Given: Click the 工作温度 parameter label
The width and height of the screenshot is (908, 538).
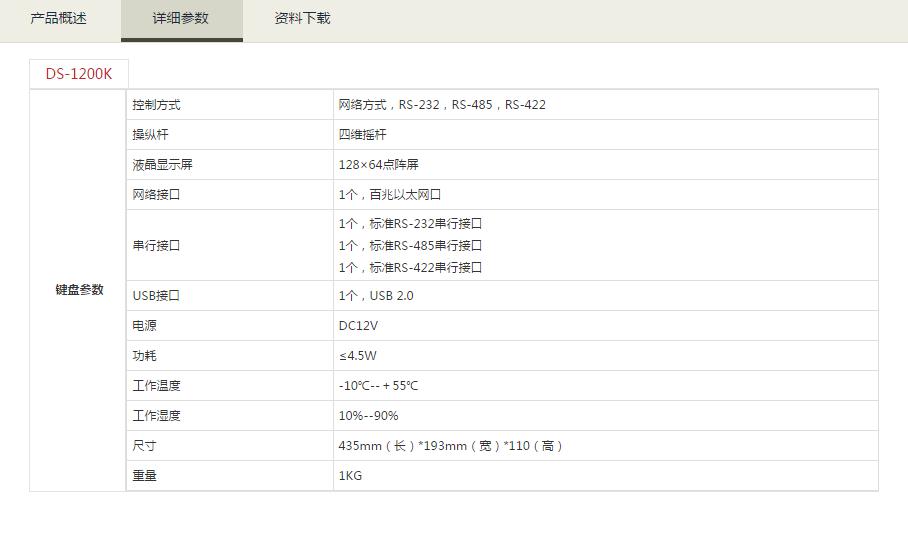Looking at the screenshot, I should pyautogui.click(x=157, y=386).
